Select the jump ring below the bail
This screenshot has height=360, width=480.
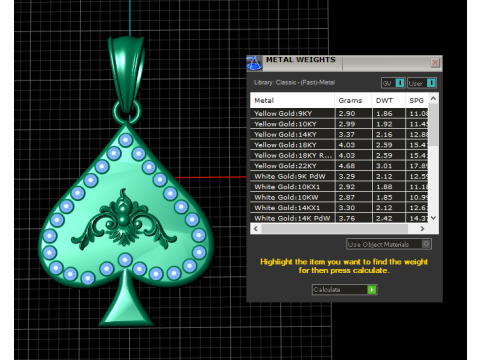tap(127, 112)
